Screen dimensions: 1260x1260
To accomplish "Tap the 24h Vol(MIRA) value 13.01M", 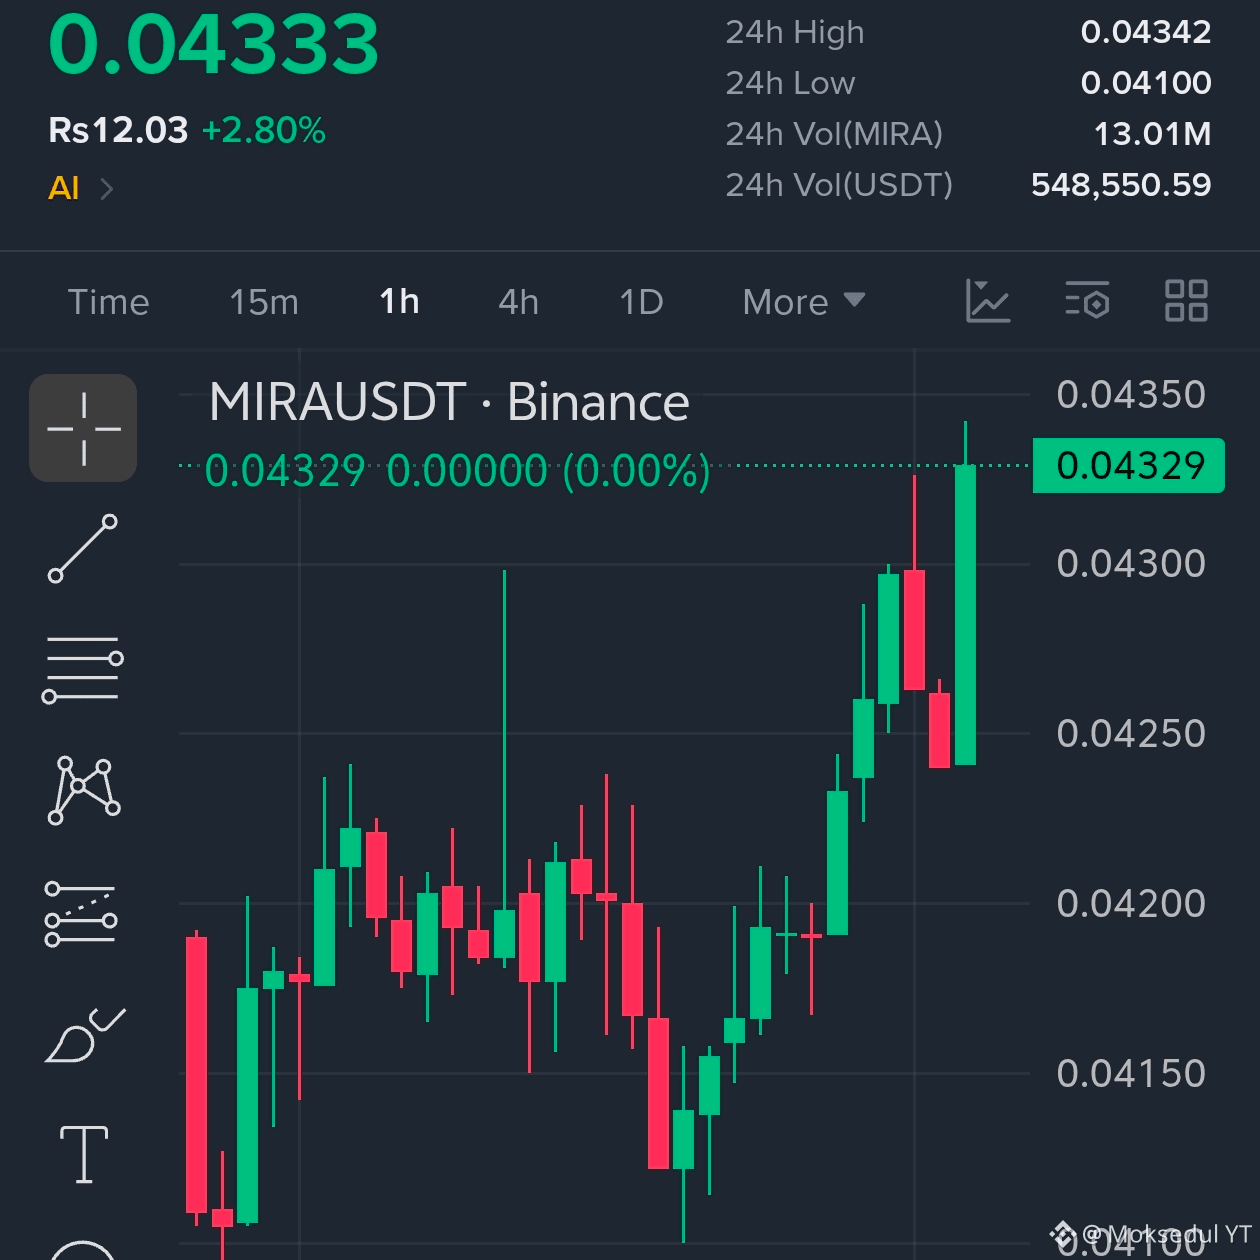I will click(x=1153, y=134).
